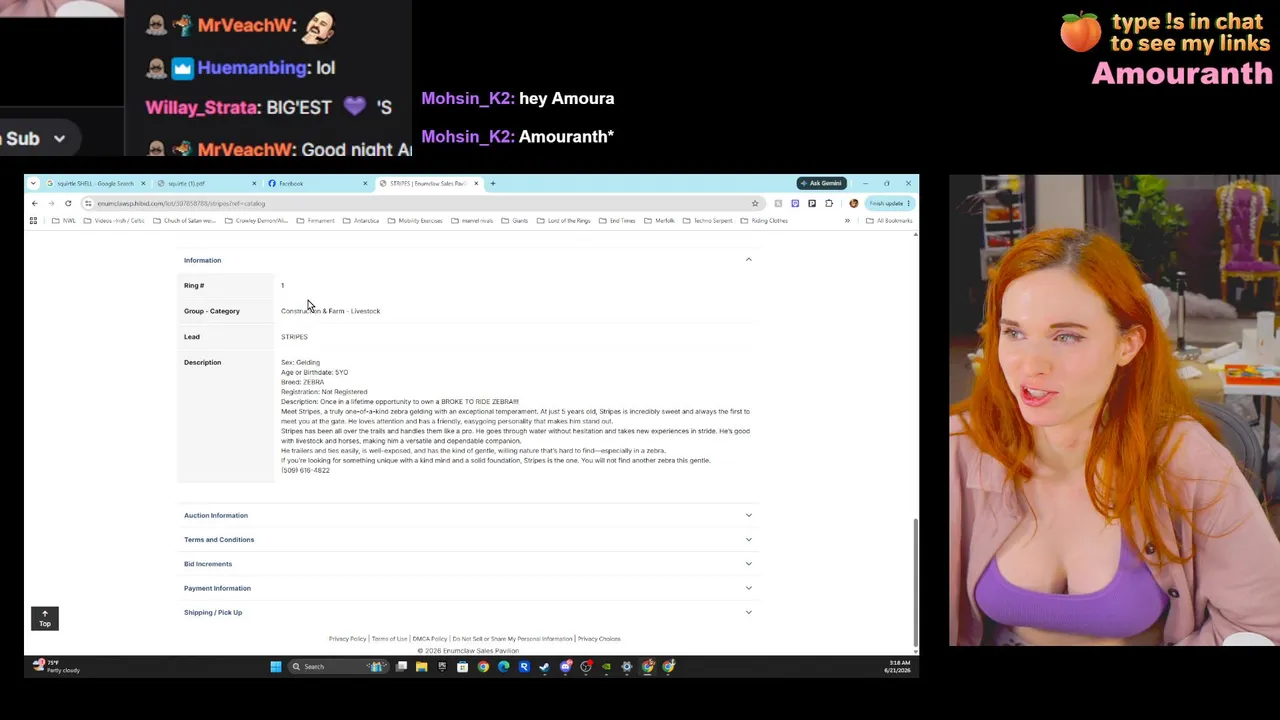Click the browser forward arrow
The height and width of the screenshot is (720, 1280).
pos(51,203)
